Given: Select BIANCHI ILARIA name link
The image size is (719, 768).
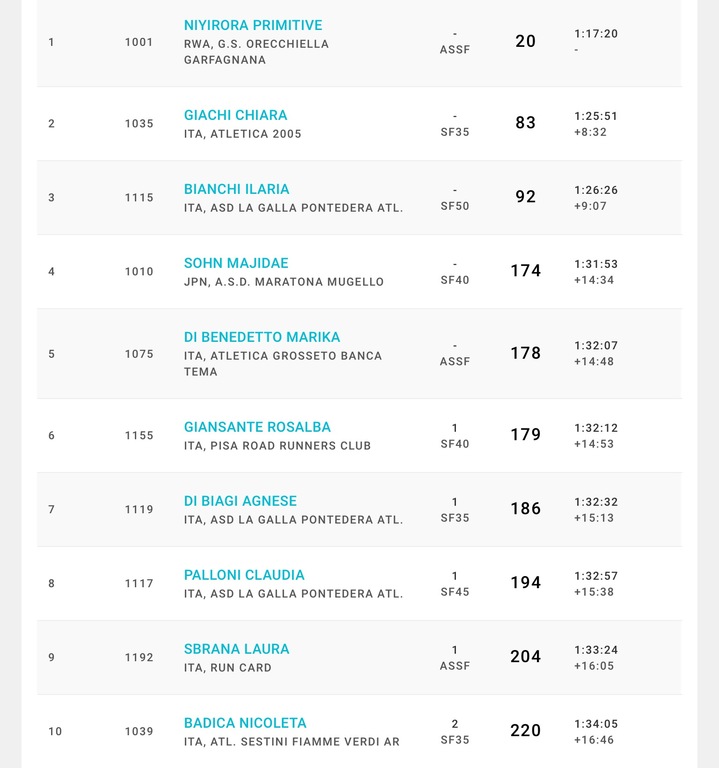Looking at the screenshot, I should pyautogui.click(x=237, y=189).
